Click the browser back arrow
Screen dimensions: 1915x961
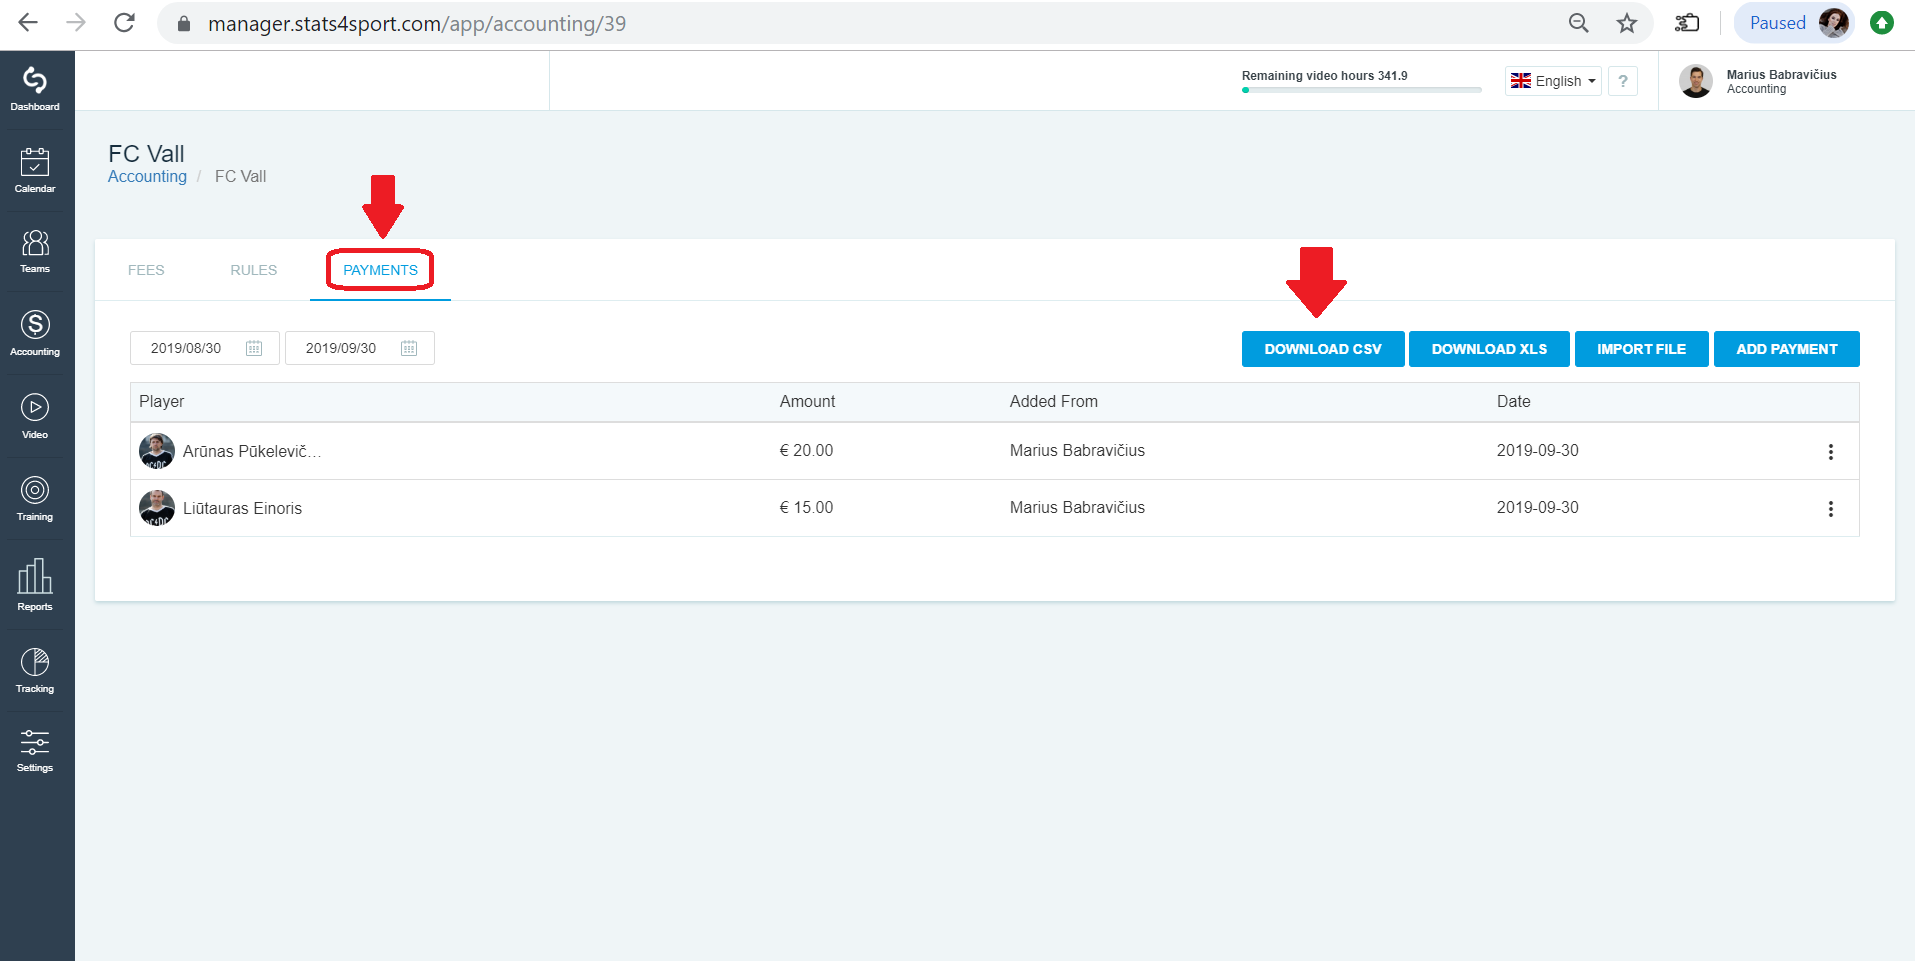coord(28,23)
